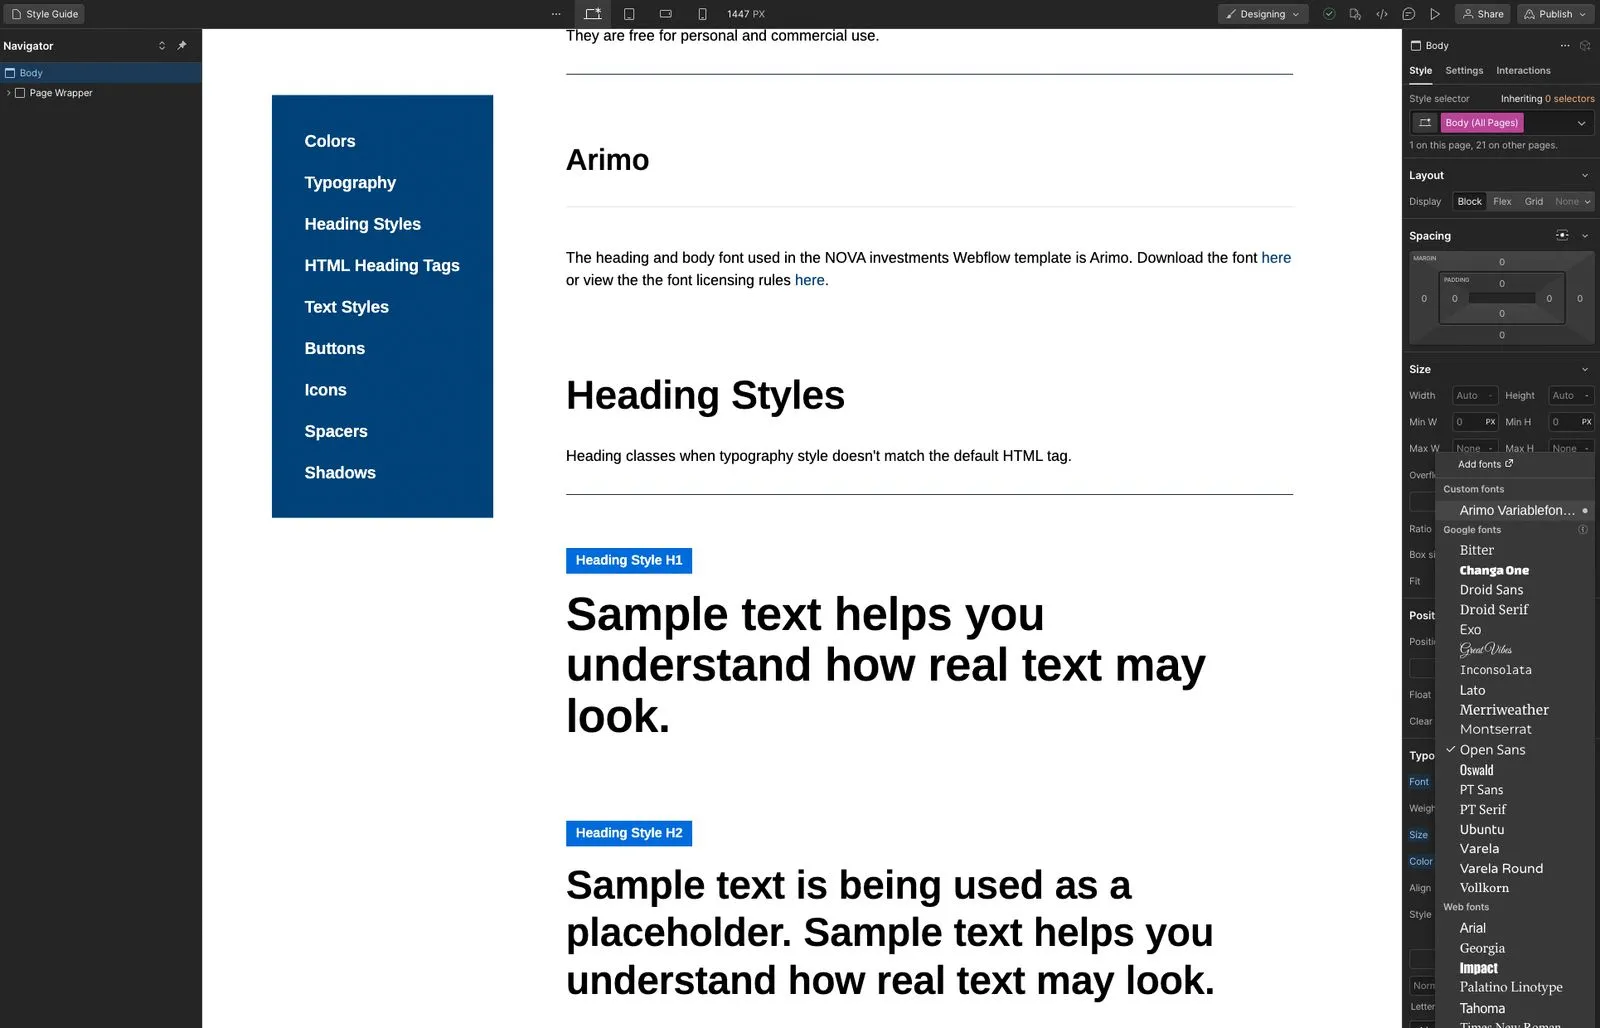Open the comments panel

point(1409,14)
